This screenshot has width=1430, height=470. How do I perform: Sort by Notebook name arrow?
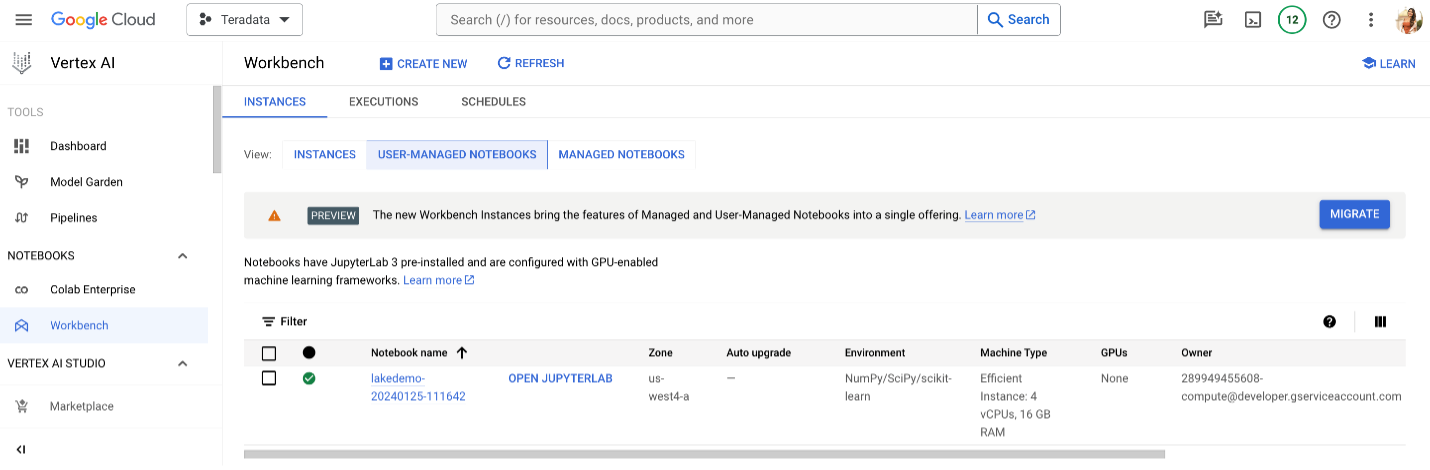pyautogui.click(x=461, y=353)
